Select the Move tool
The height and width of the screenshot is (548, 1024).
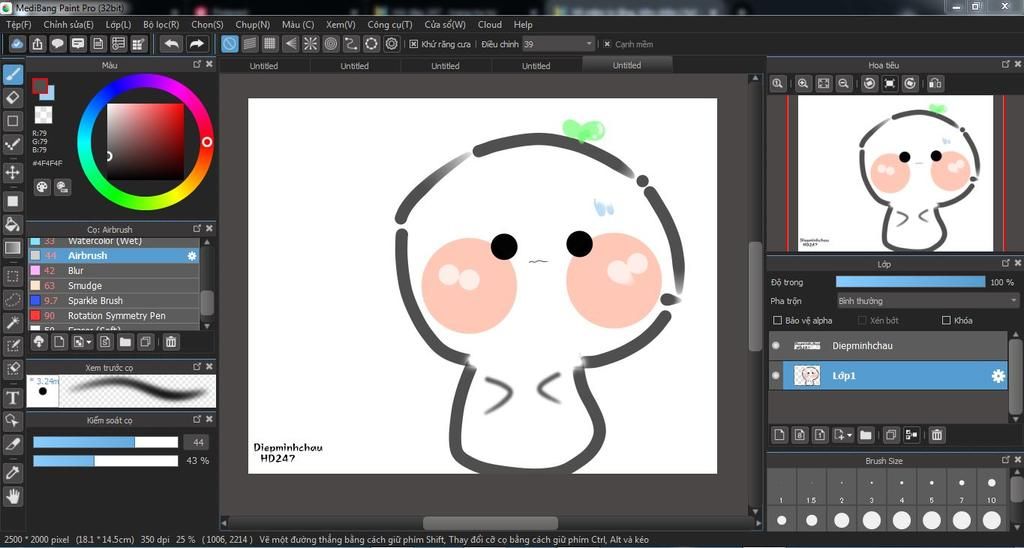(12, 172)
